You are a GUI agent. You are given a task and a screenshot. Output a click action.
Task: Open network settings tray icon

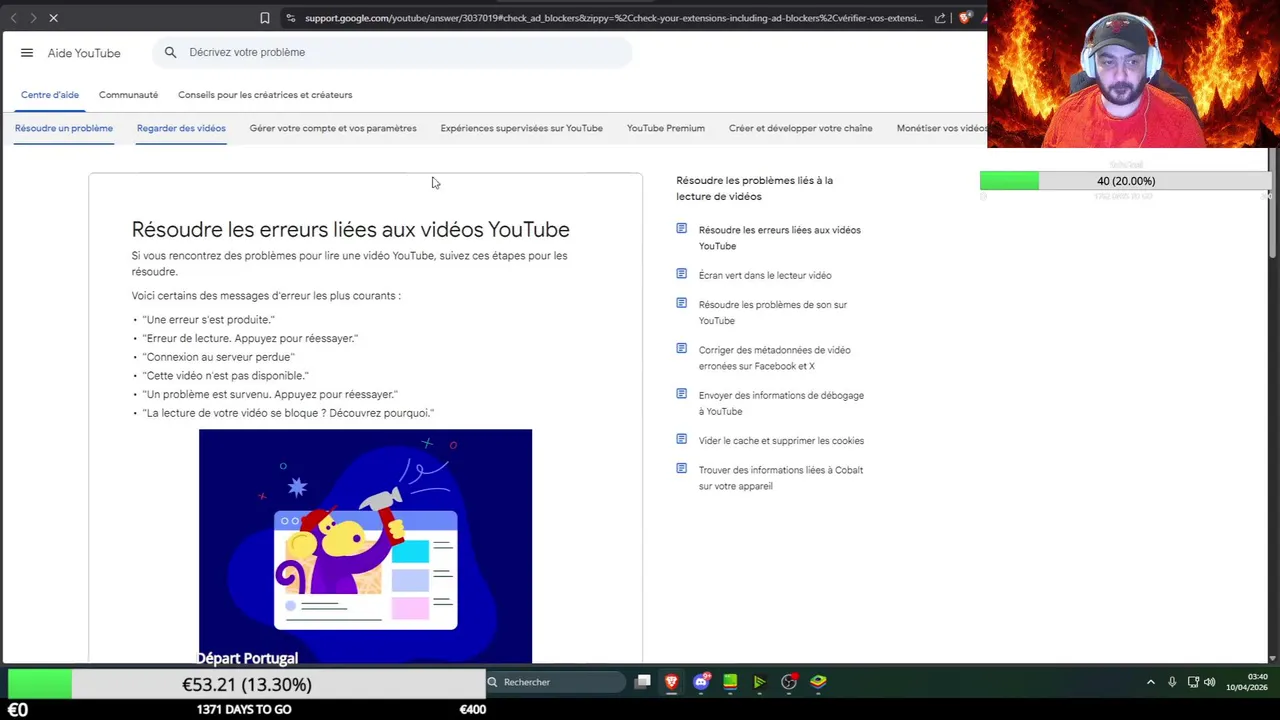[1193, 682]
